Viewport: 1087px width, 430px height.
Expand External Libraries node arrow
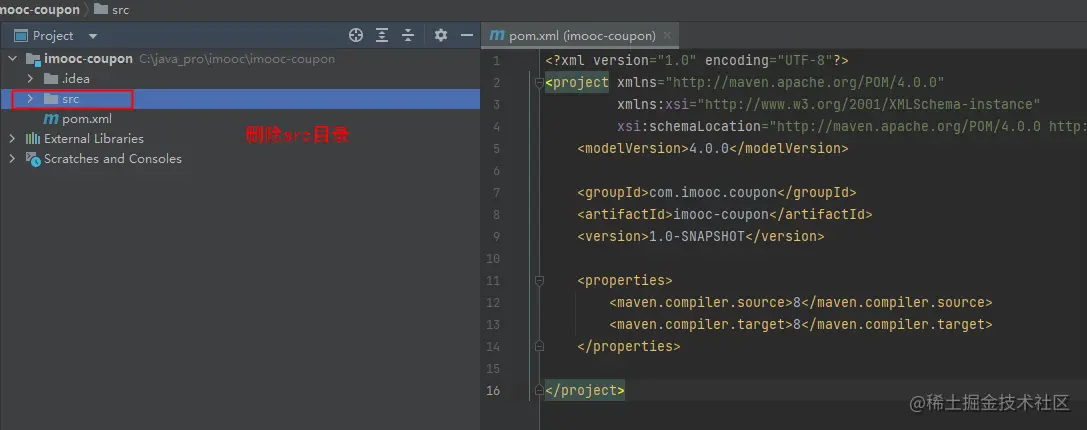point(12,139)
